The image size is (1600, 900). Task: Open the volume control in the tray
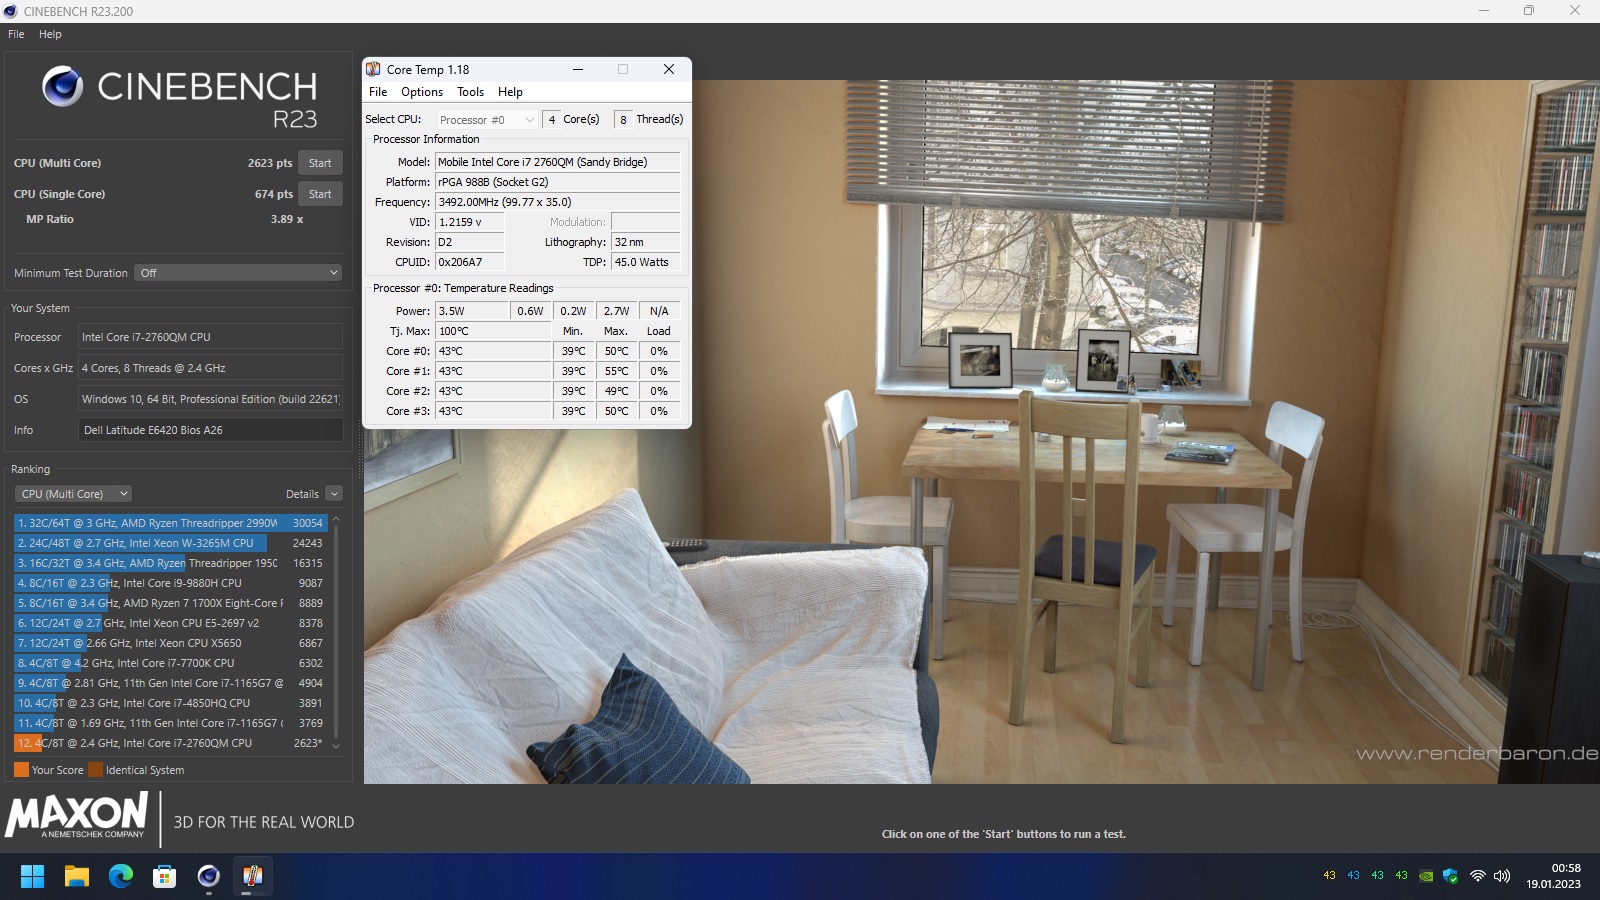(1501, 877)
